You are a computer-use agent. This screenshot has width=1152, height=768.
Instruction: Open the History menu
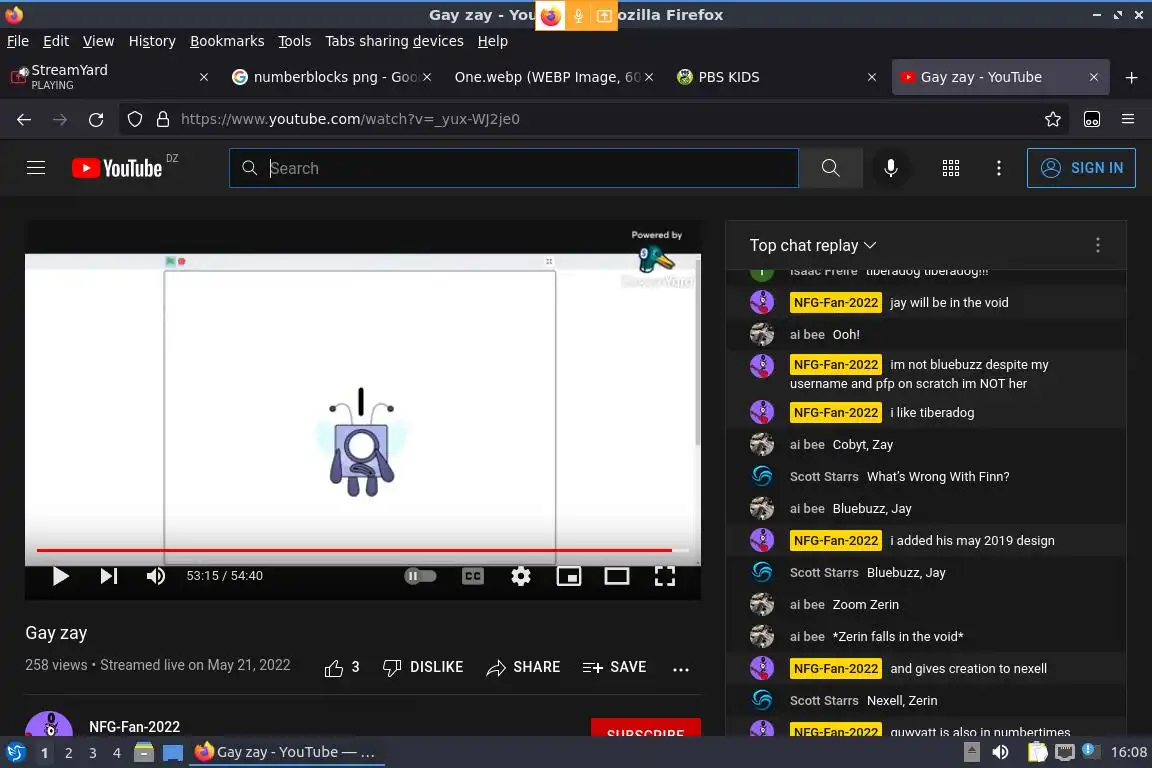coord(152,41)
